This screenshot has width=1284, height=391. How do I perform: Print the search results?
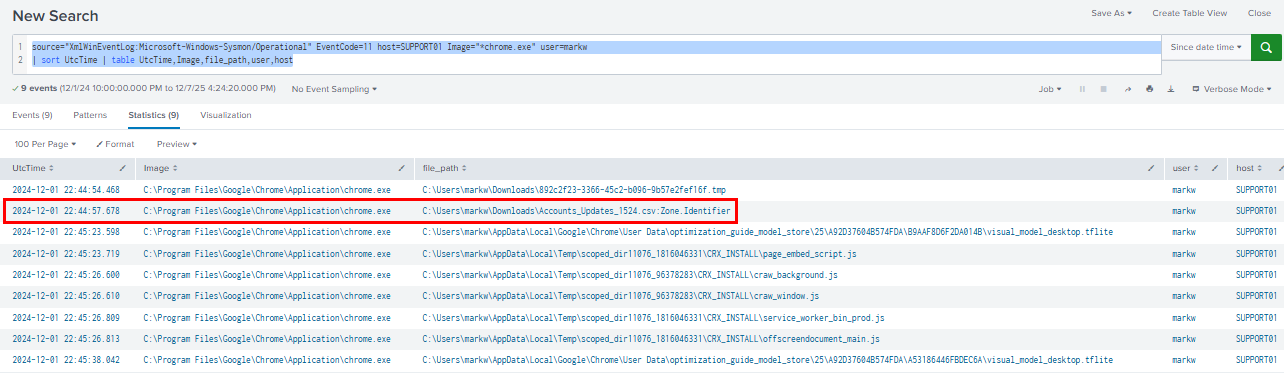(x=1149, y=89)
